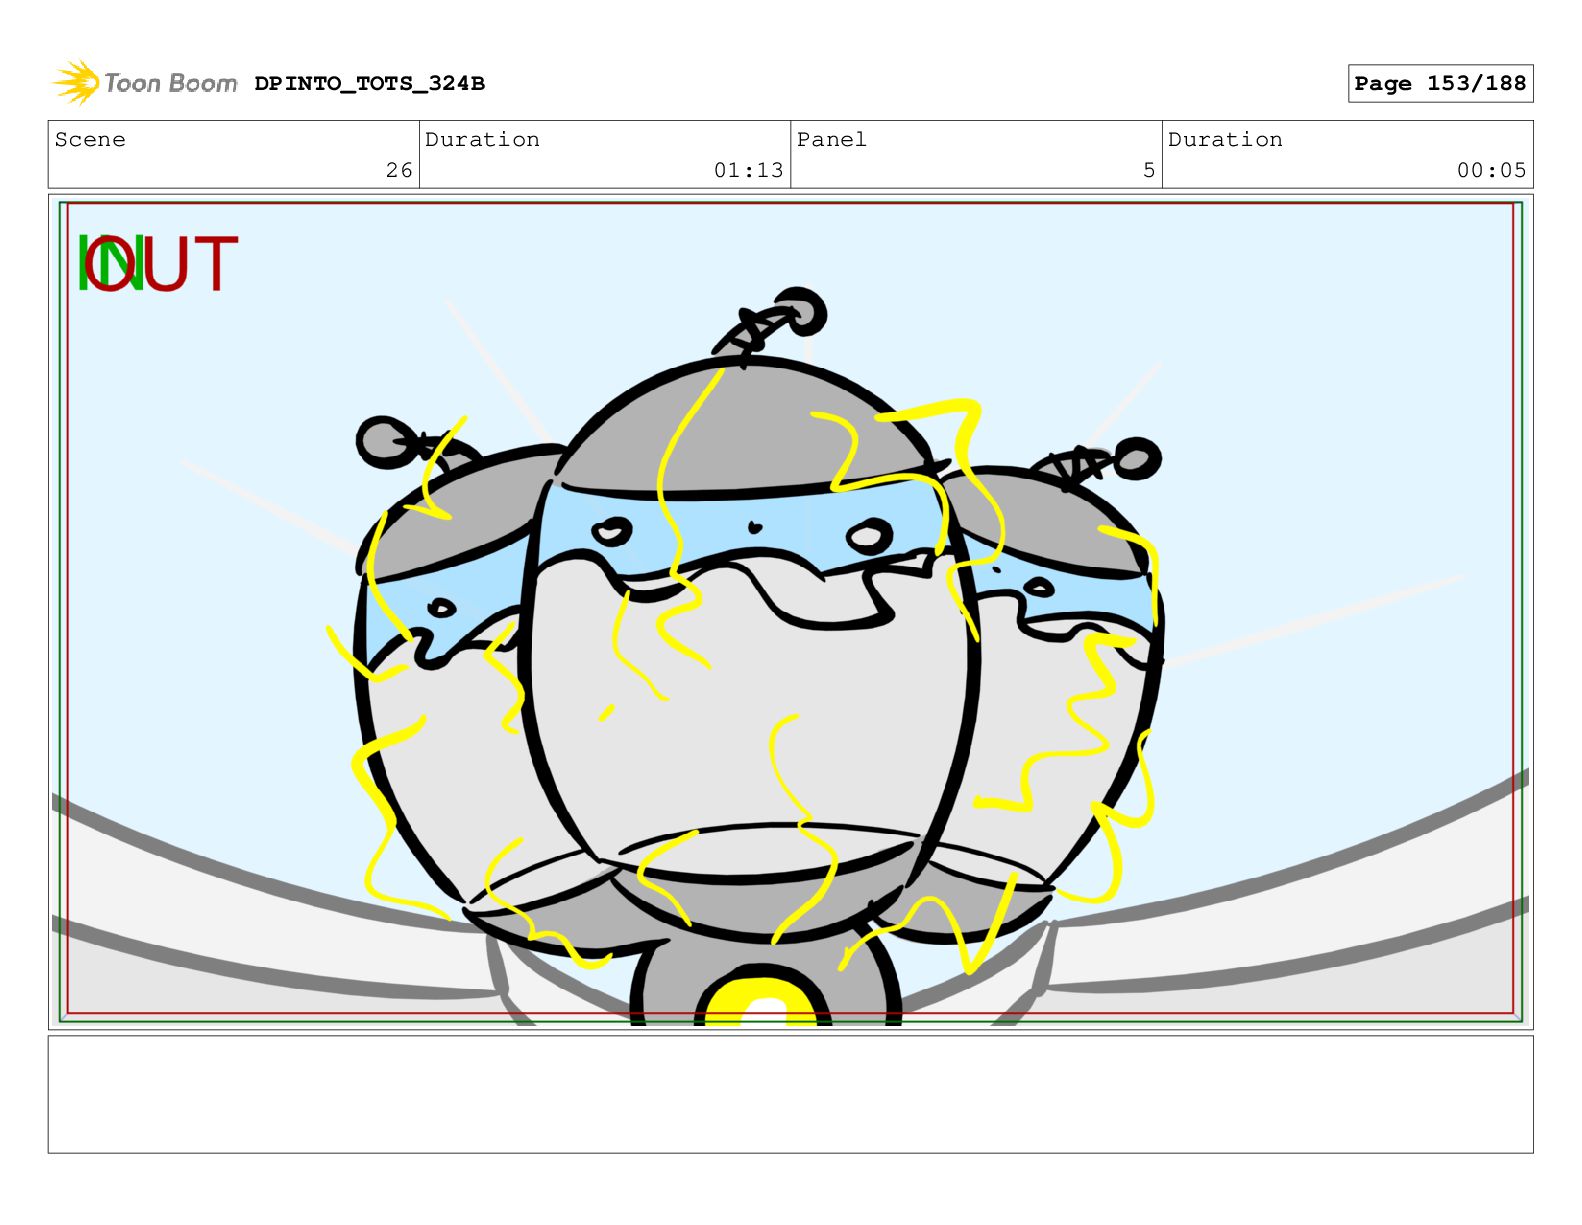Click the storyboard panel robot drawing
The image size is (1582, 1225).
[x=759, y=655]
